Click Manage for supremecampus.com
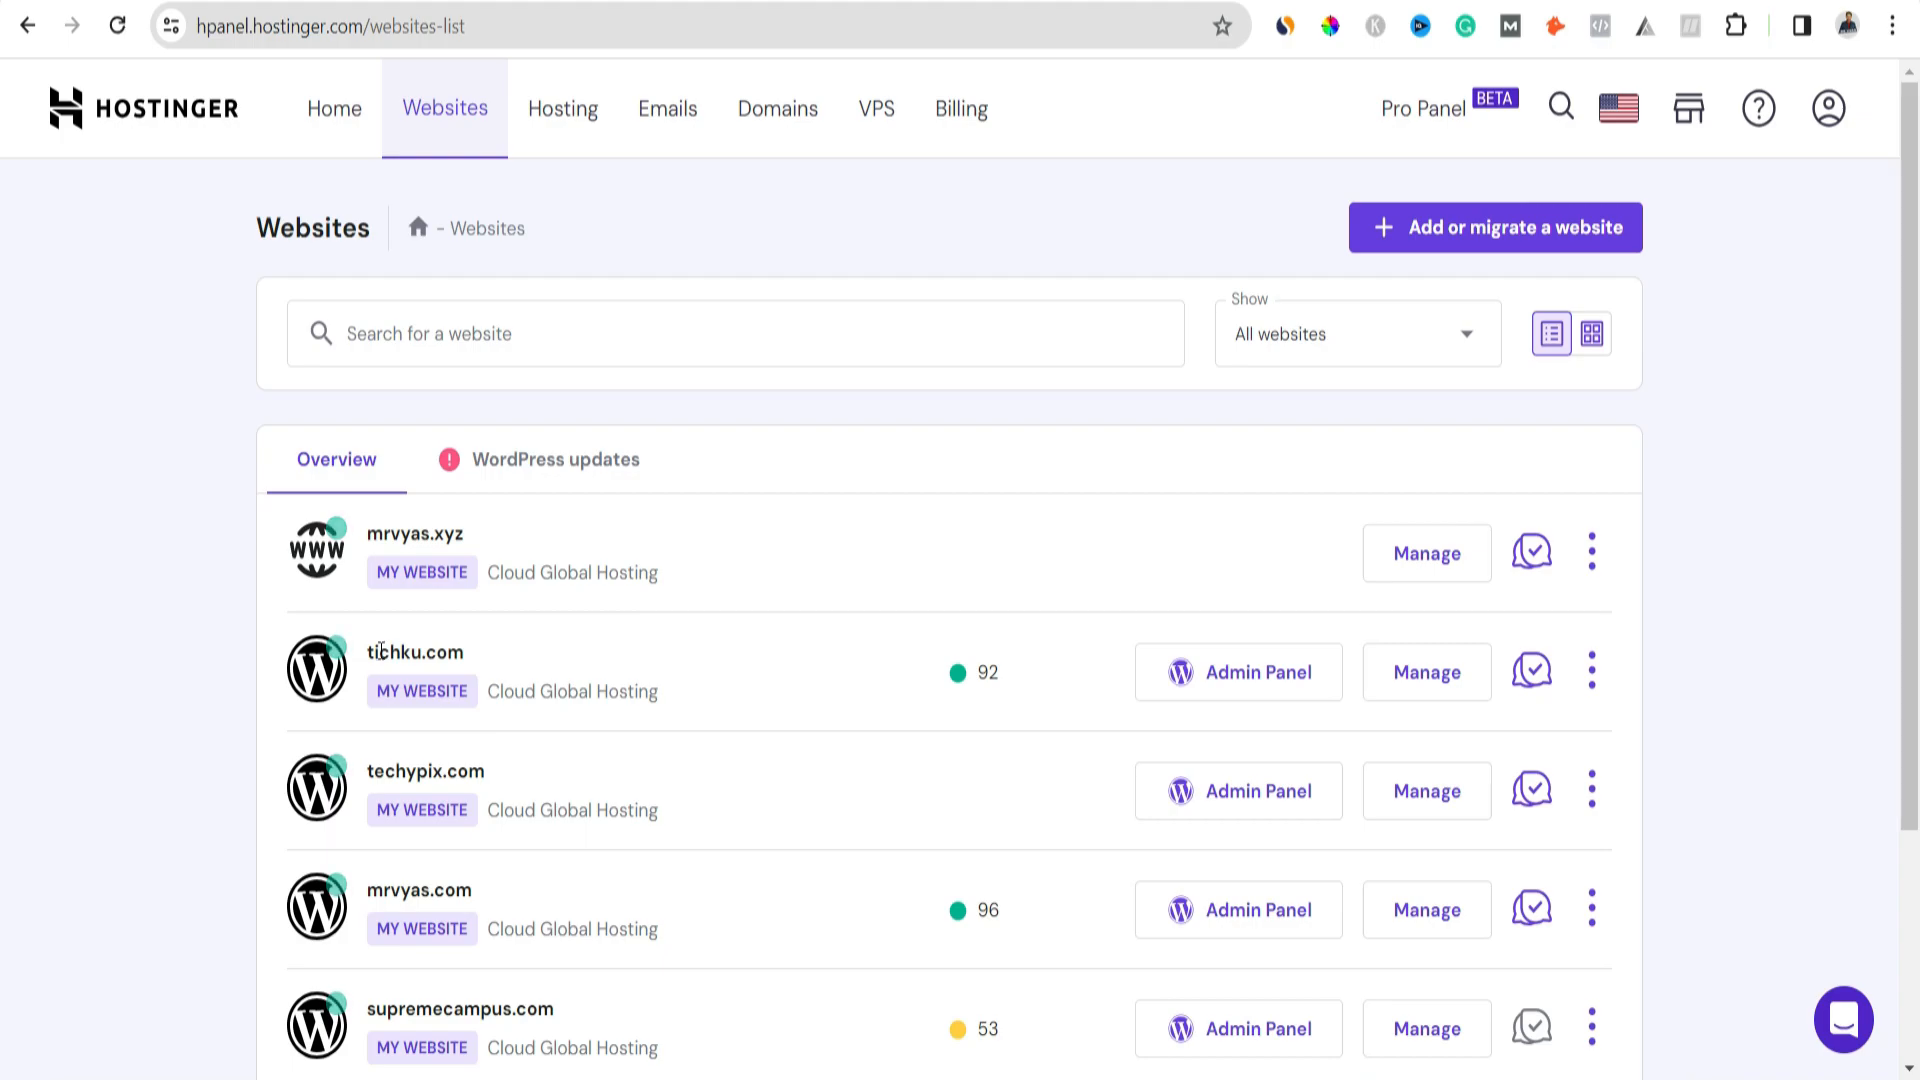This screenshot has width=1920, height=1080. (1427, 1029)
